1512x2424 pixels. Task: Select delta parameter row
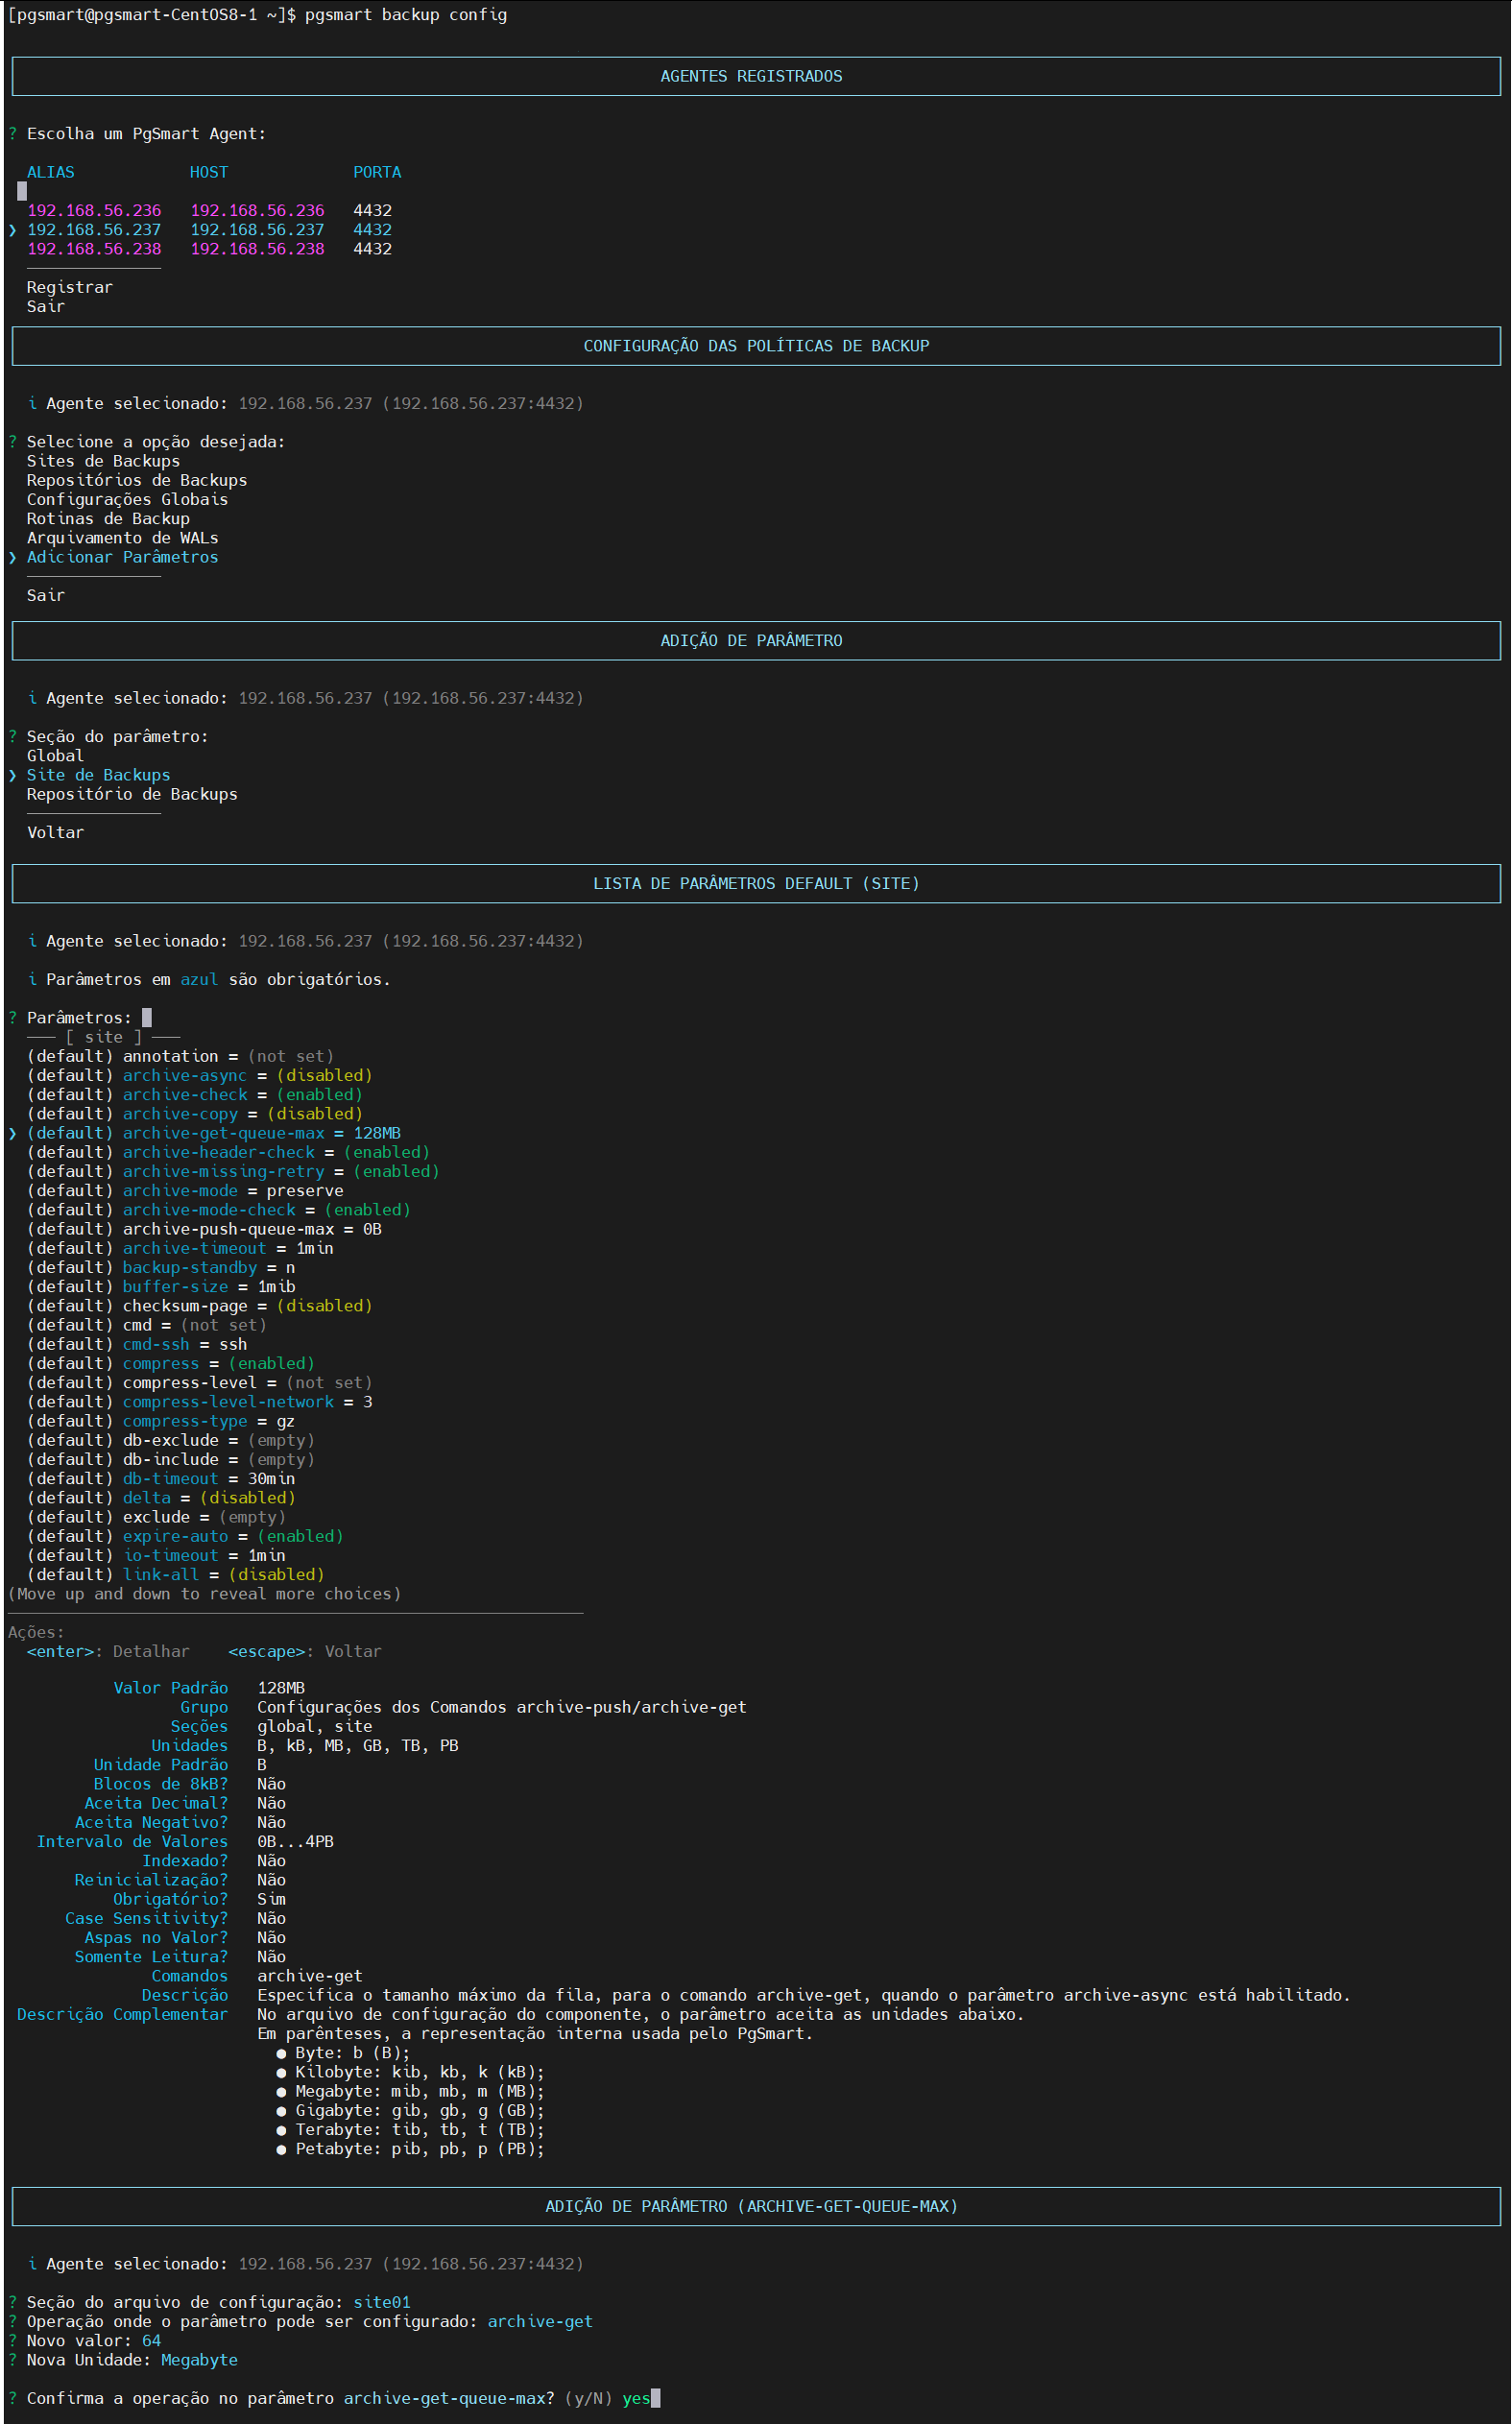tap(161, 1498)
